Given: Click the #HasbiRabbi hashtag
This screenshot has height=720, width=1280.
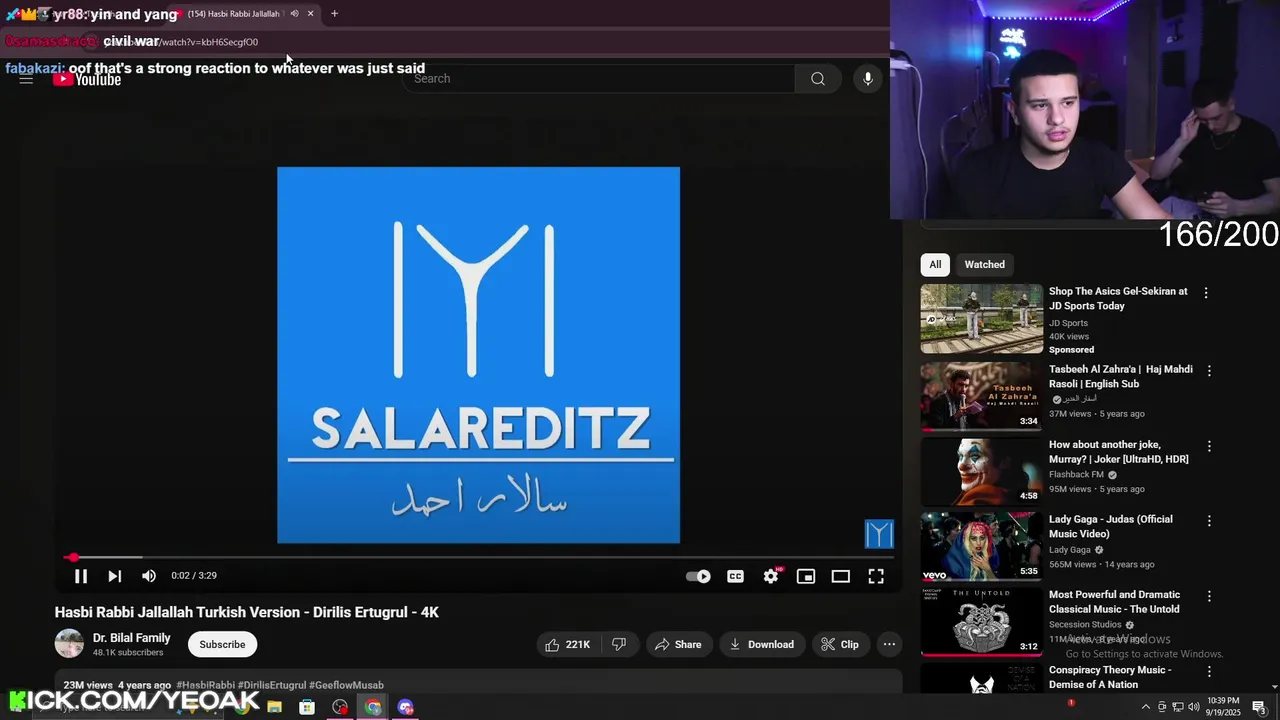Looking at the screenshot, I should pyautogui.click(x=205, y=686).
